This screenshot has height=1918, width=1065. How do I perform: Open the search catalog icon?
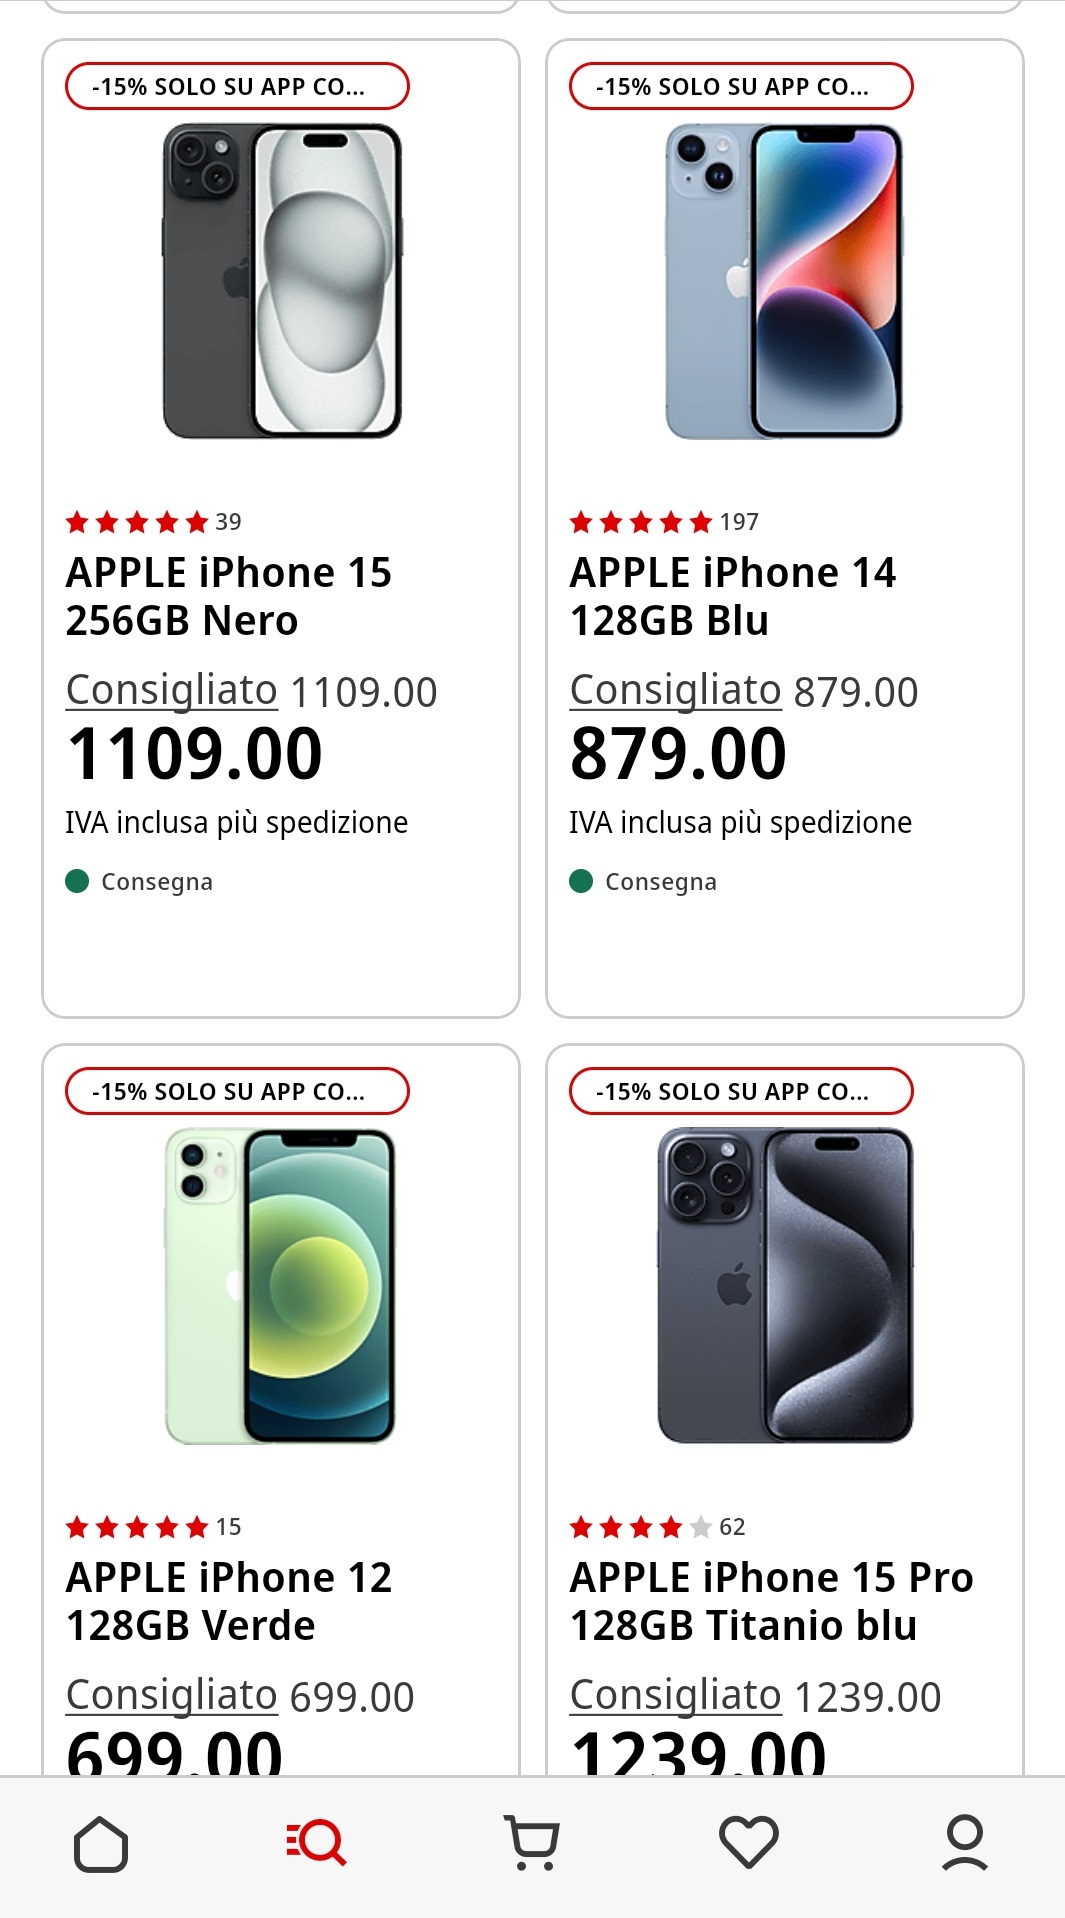pyautogui.click(x=317, y=1842)
